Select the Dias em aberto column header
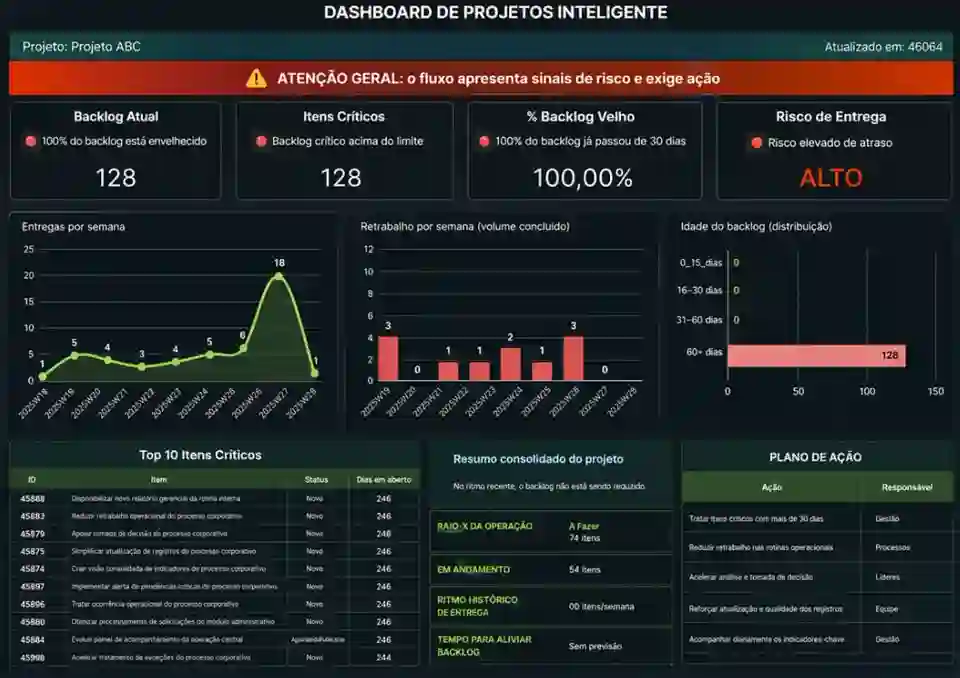Screen dimensions: 960x678 383,480
